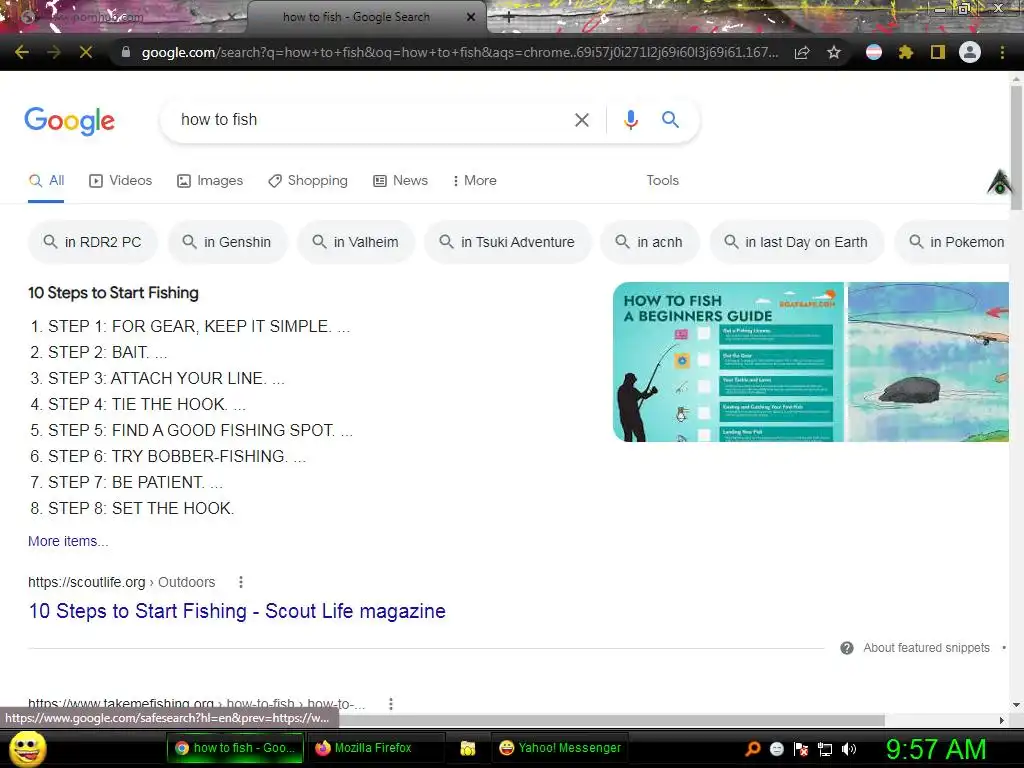Viewport: 1024px width, 768px height.
Task: Switch to the Images tab
Action: [x=210, y=181]
